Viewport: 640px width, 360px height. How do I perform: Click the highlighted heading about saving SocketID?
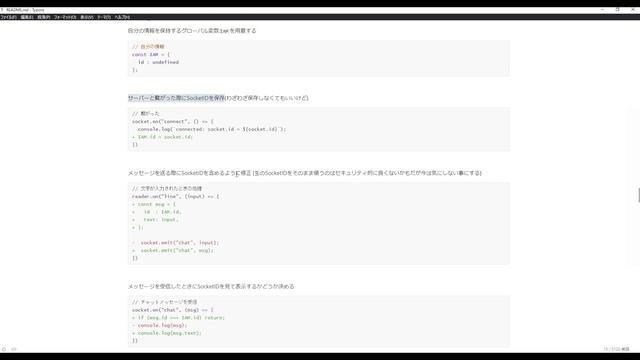[176, 98]
